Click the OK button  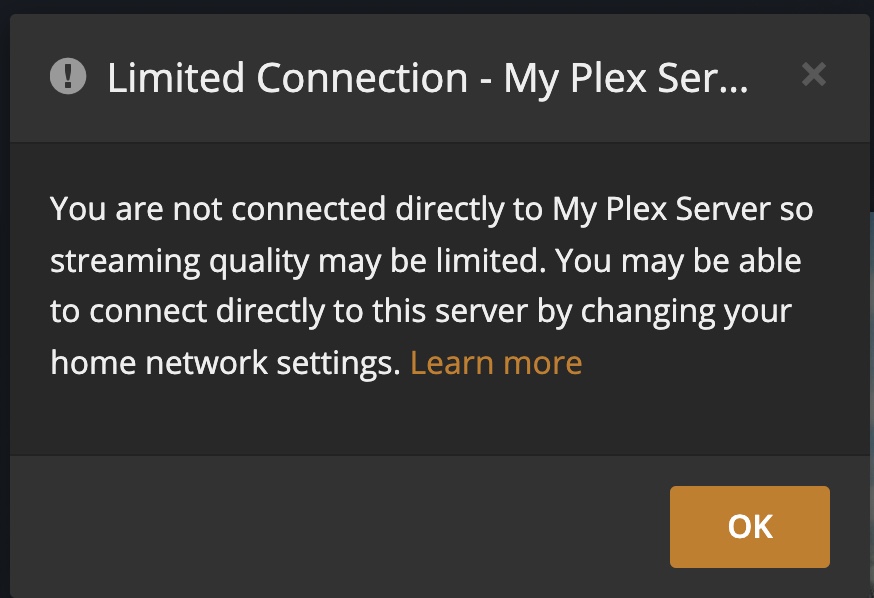coord(750,527)
